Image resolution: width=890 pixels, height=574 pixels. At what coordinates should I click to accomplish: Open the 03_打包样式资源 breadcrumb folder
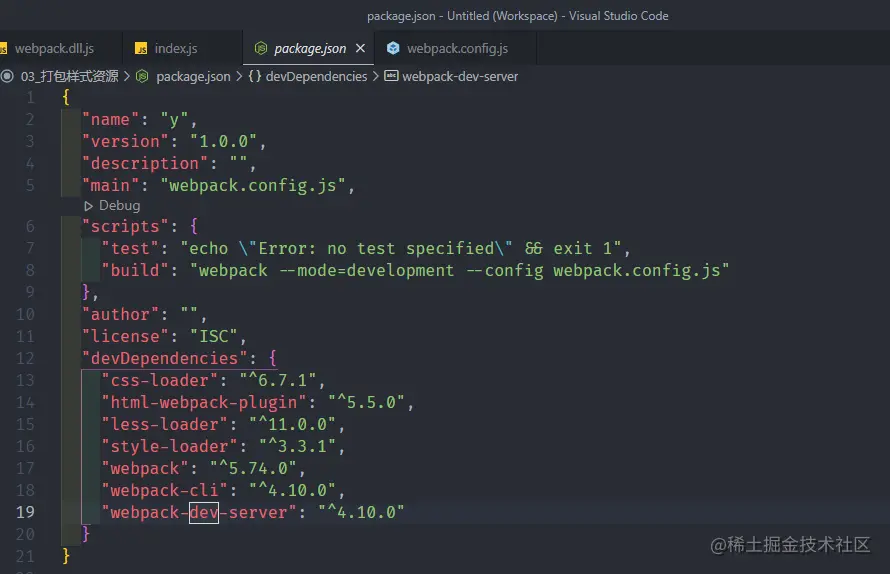click(x=69, y=77)
